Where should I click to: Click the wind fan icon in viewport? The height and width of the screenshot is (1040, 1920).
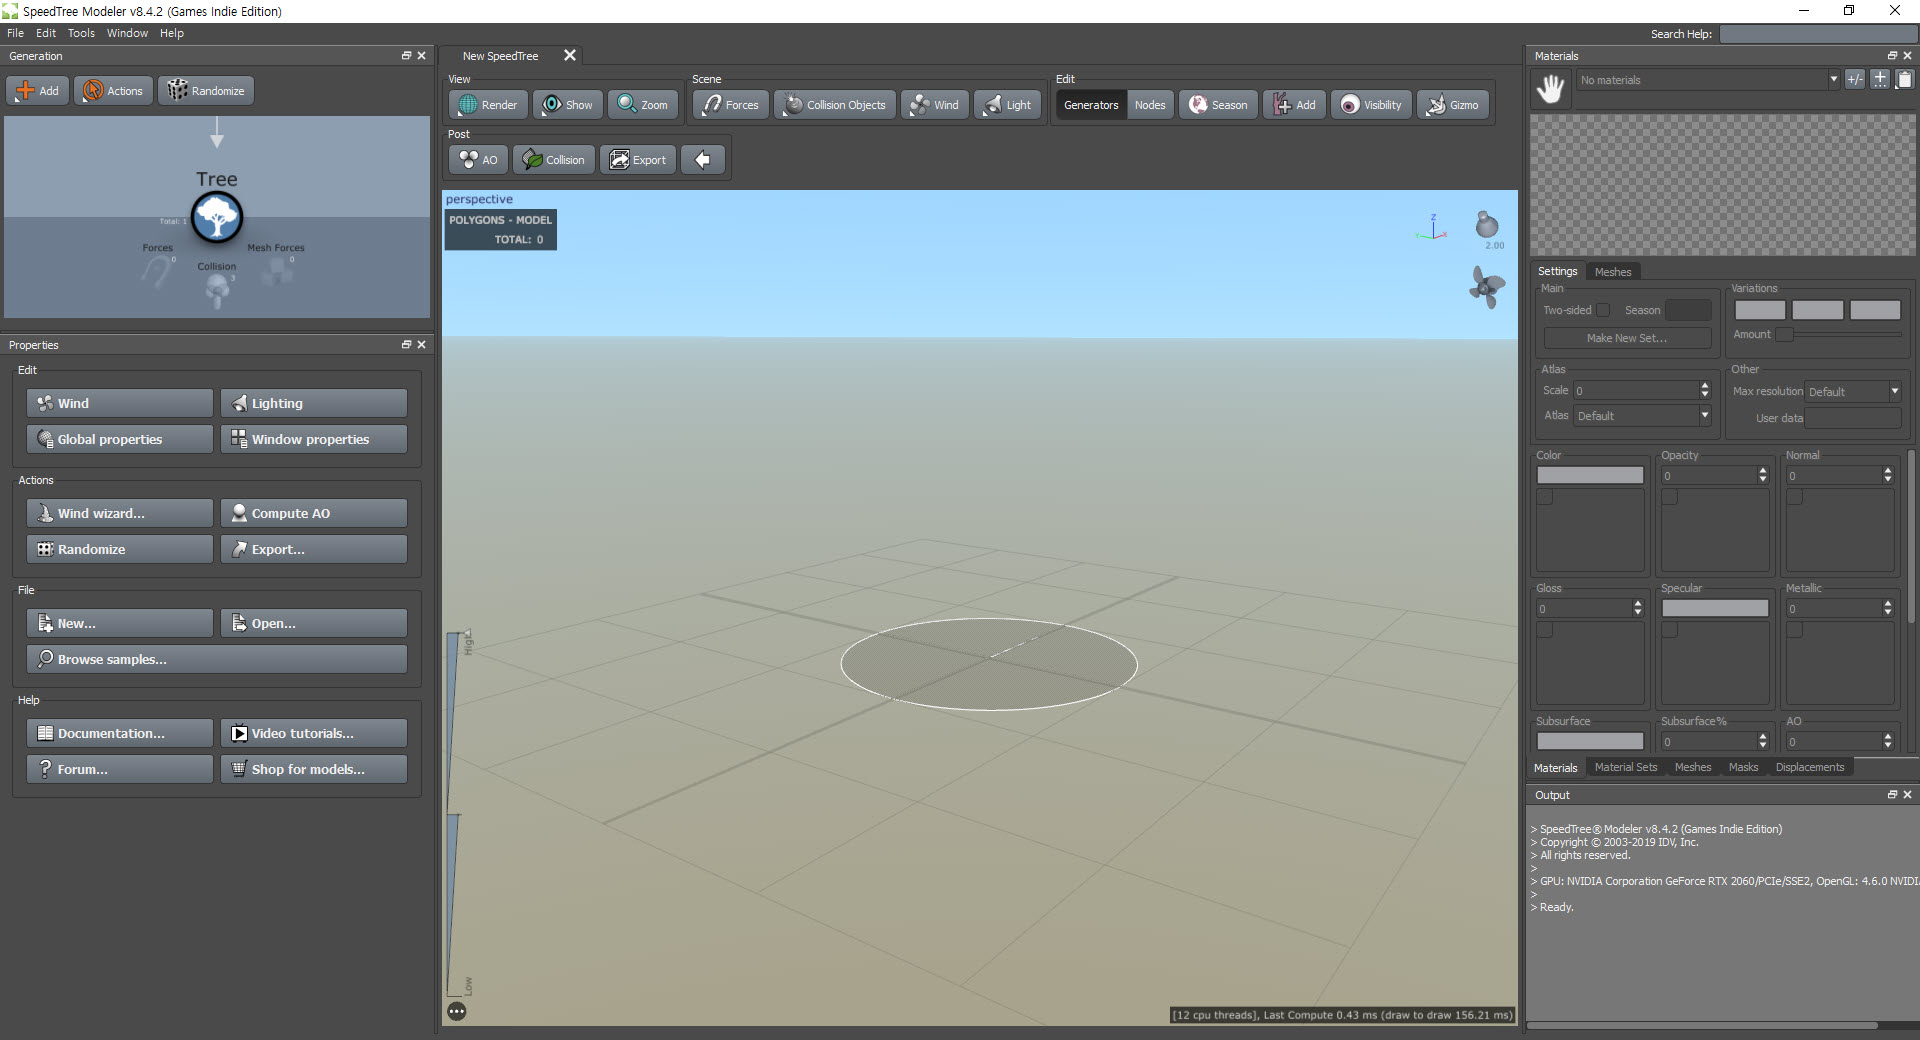click(x=1487, y=287)
